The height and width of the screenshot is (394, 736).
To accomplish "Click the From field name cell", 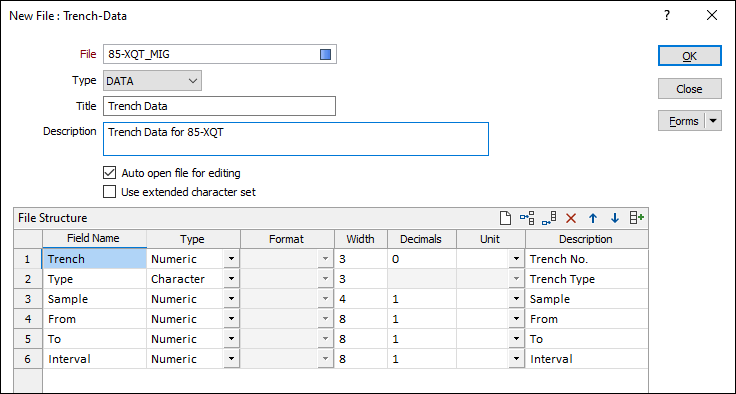I will tap(94, 319).
